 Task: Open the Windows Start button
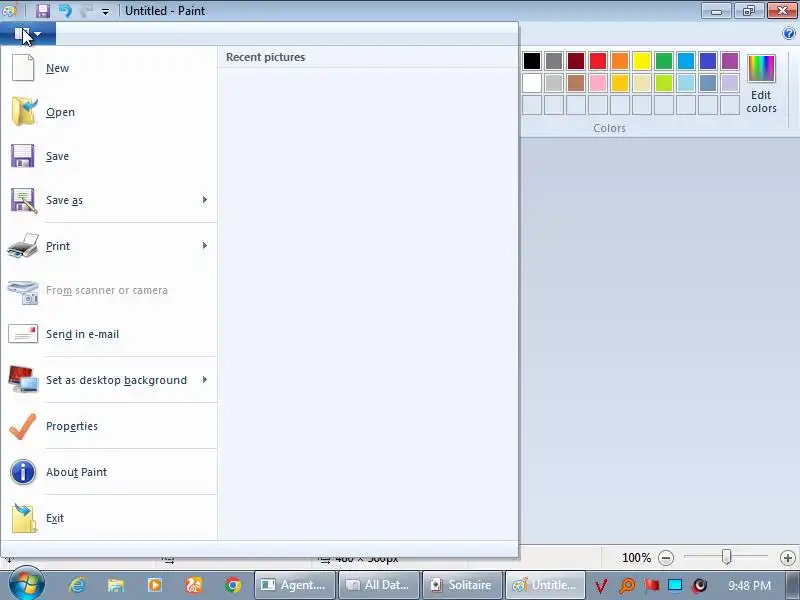click(x=26, y=583)
